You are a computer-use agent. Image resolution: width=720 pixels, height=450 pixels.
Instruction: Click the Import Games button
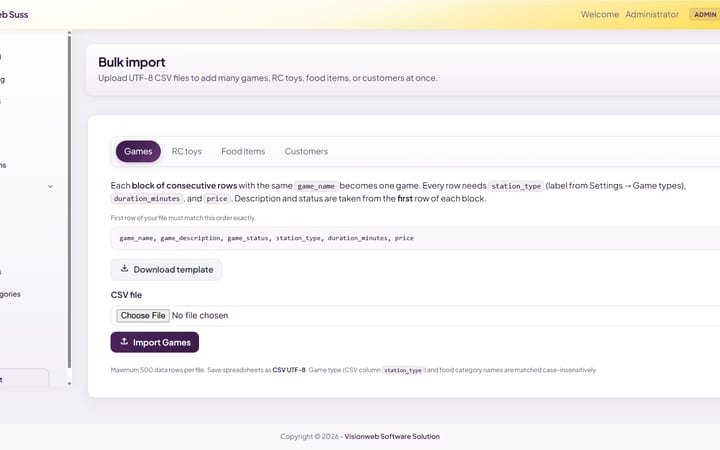point(155,342)
